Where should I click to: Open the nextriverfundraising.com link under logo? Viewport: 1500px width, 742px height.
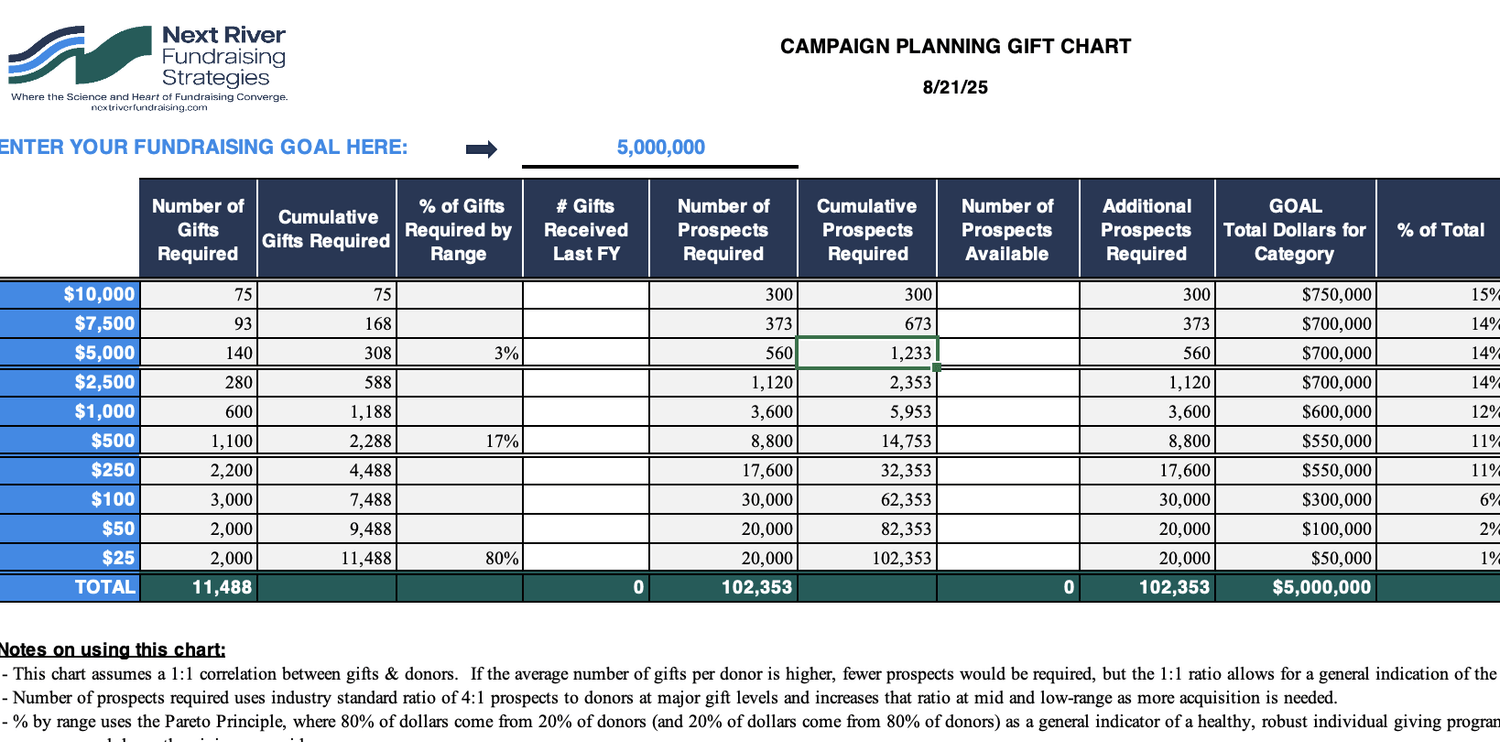149,107
